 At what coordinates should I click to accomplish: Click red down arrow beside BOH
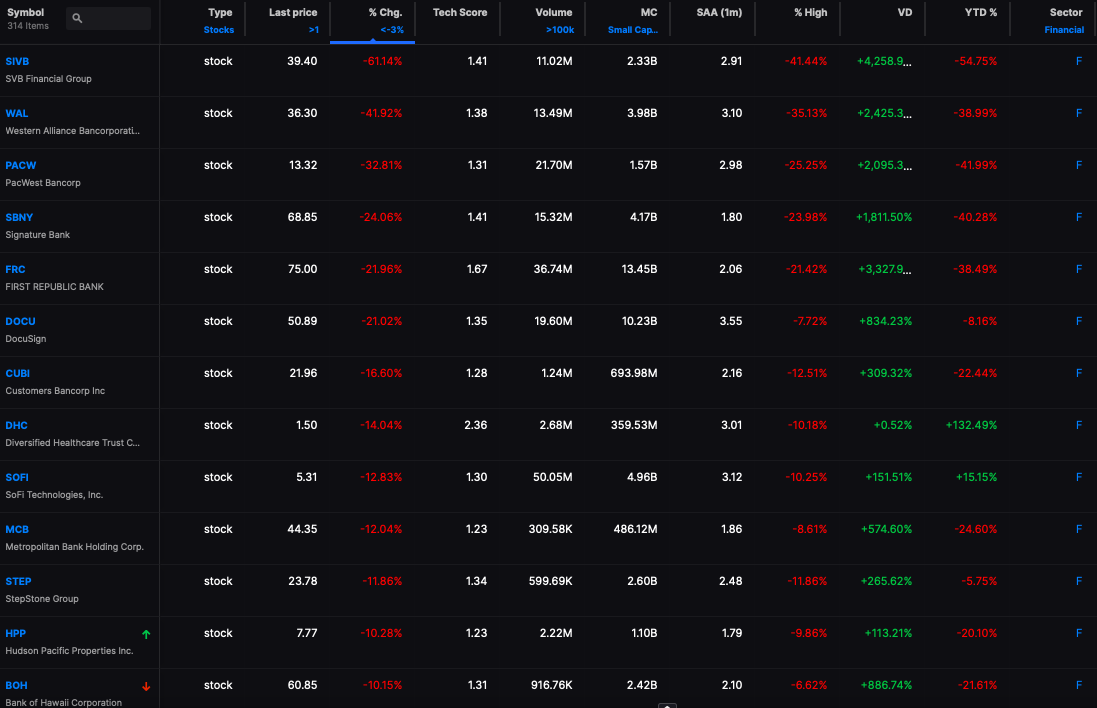click(146, 686)
